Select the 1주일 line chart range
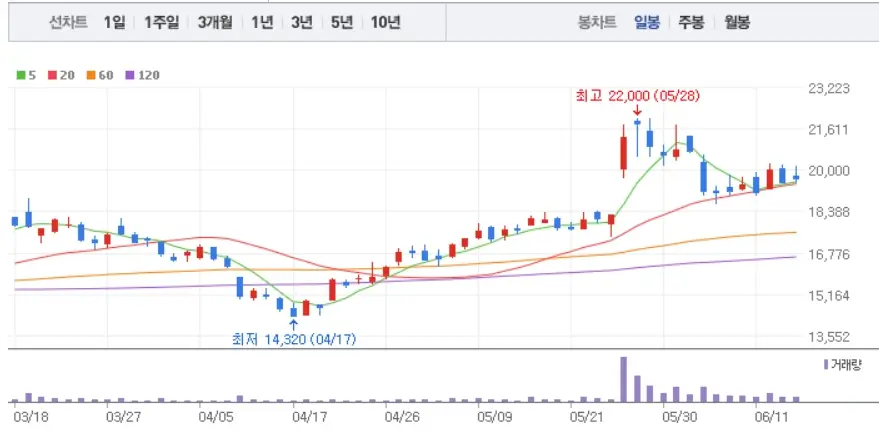879x437 pixels. point(161,22)
